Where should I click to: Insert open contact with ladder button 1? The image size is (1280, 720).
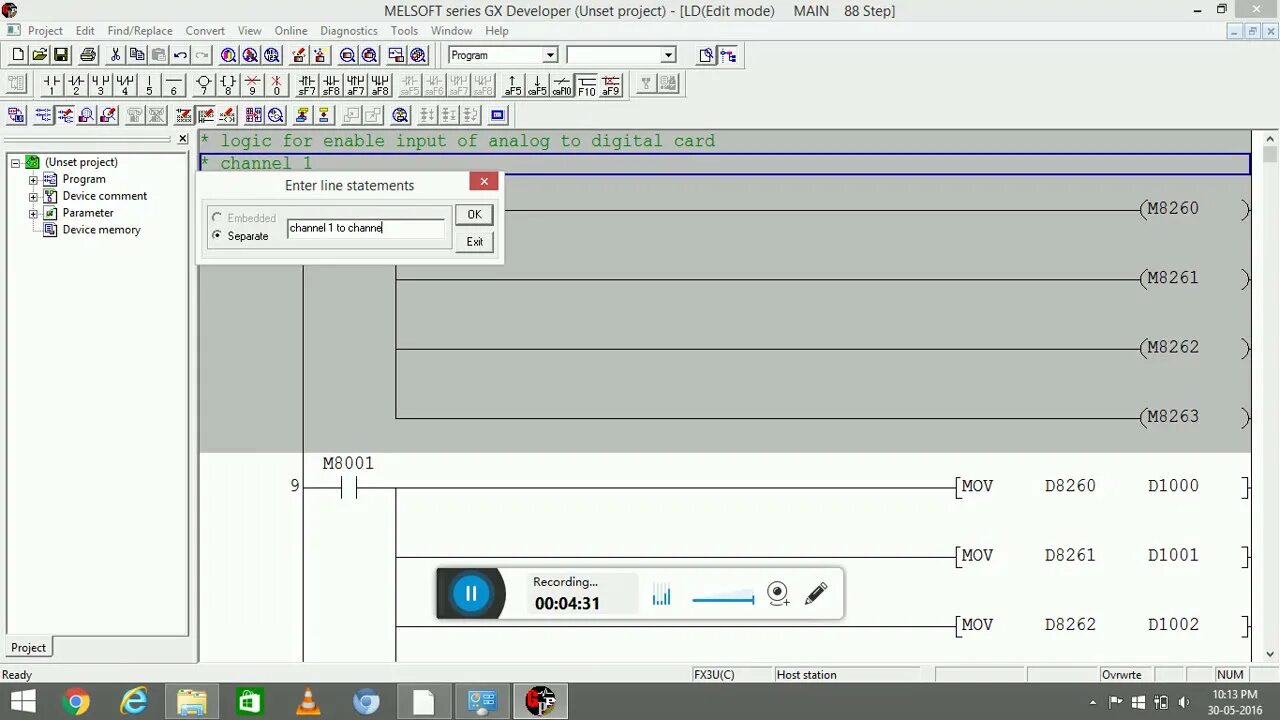point(52,85)
